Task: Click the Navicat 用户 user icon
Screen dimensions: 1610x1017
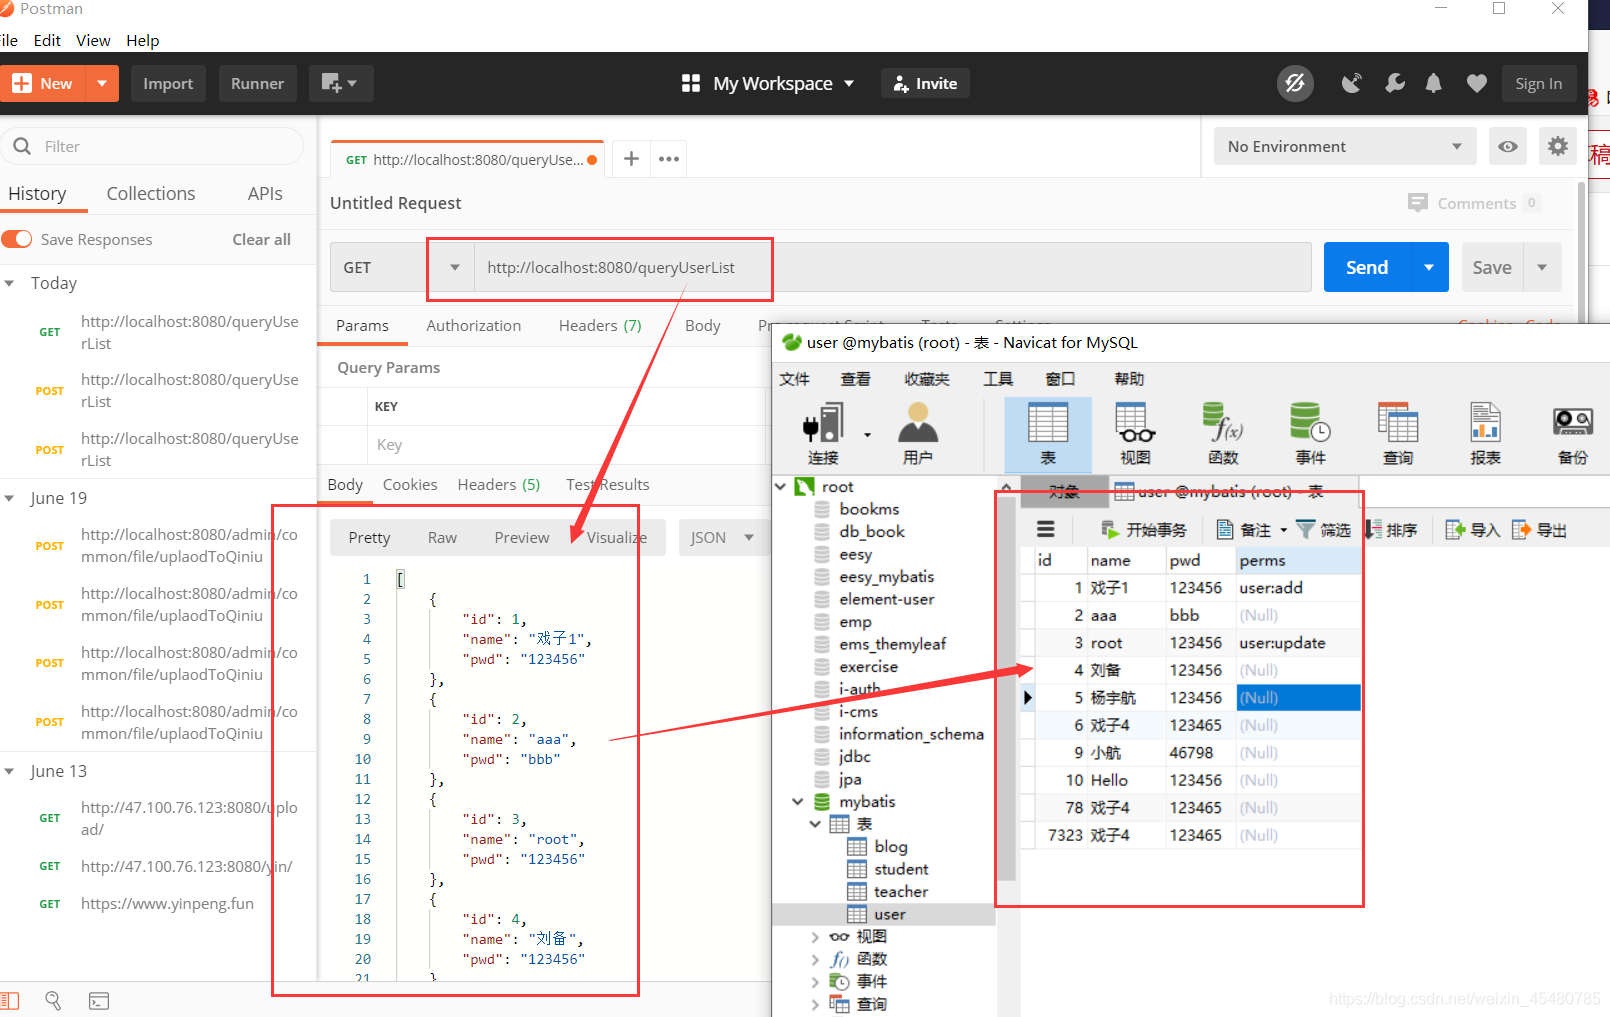Action: (918, 433)
